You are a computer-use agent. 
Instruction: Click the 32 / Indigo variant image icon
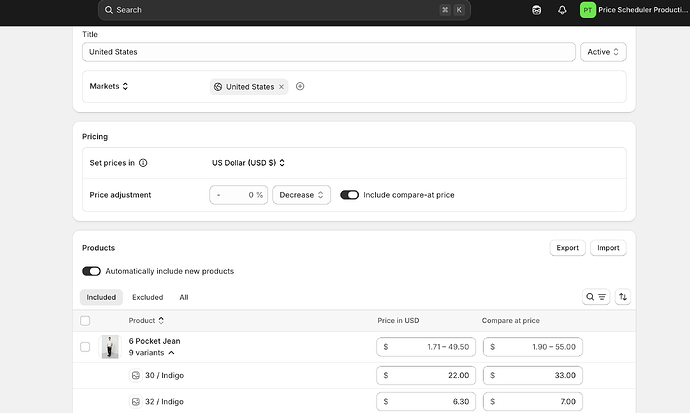pyautogui.click(x=136, y=401)
